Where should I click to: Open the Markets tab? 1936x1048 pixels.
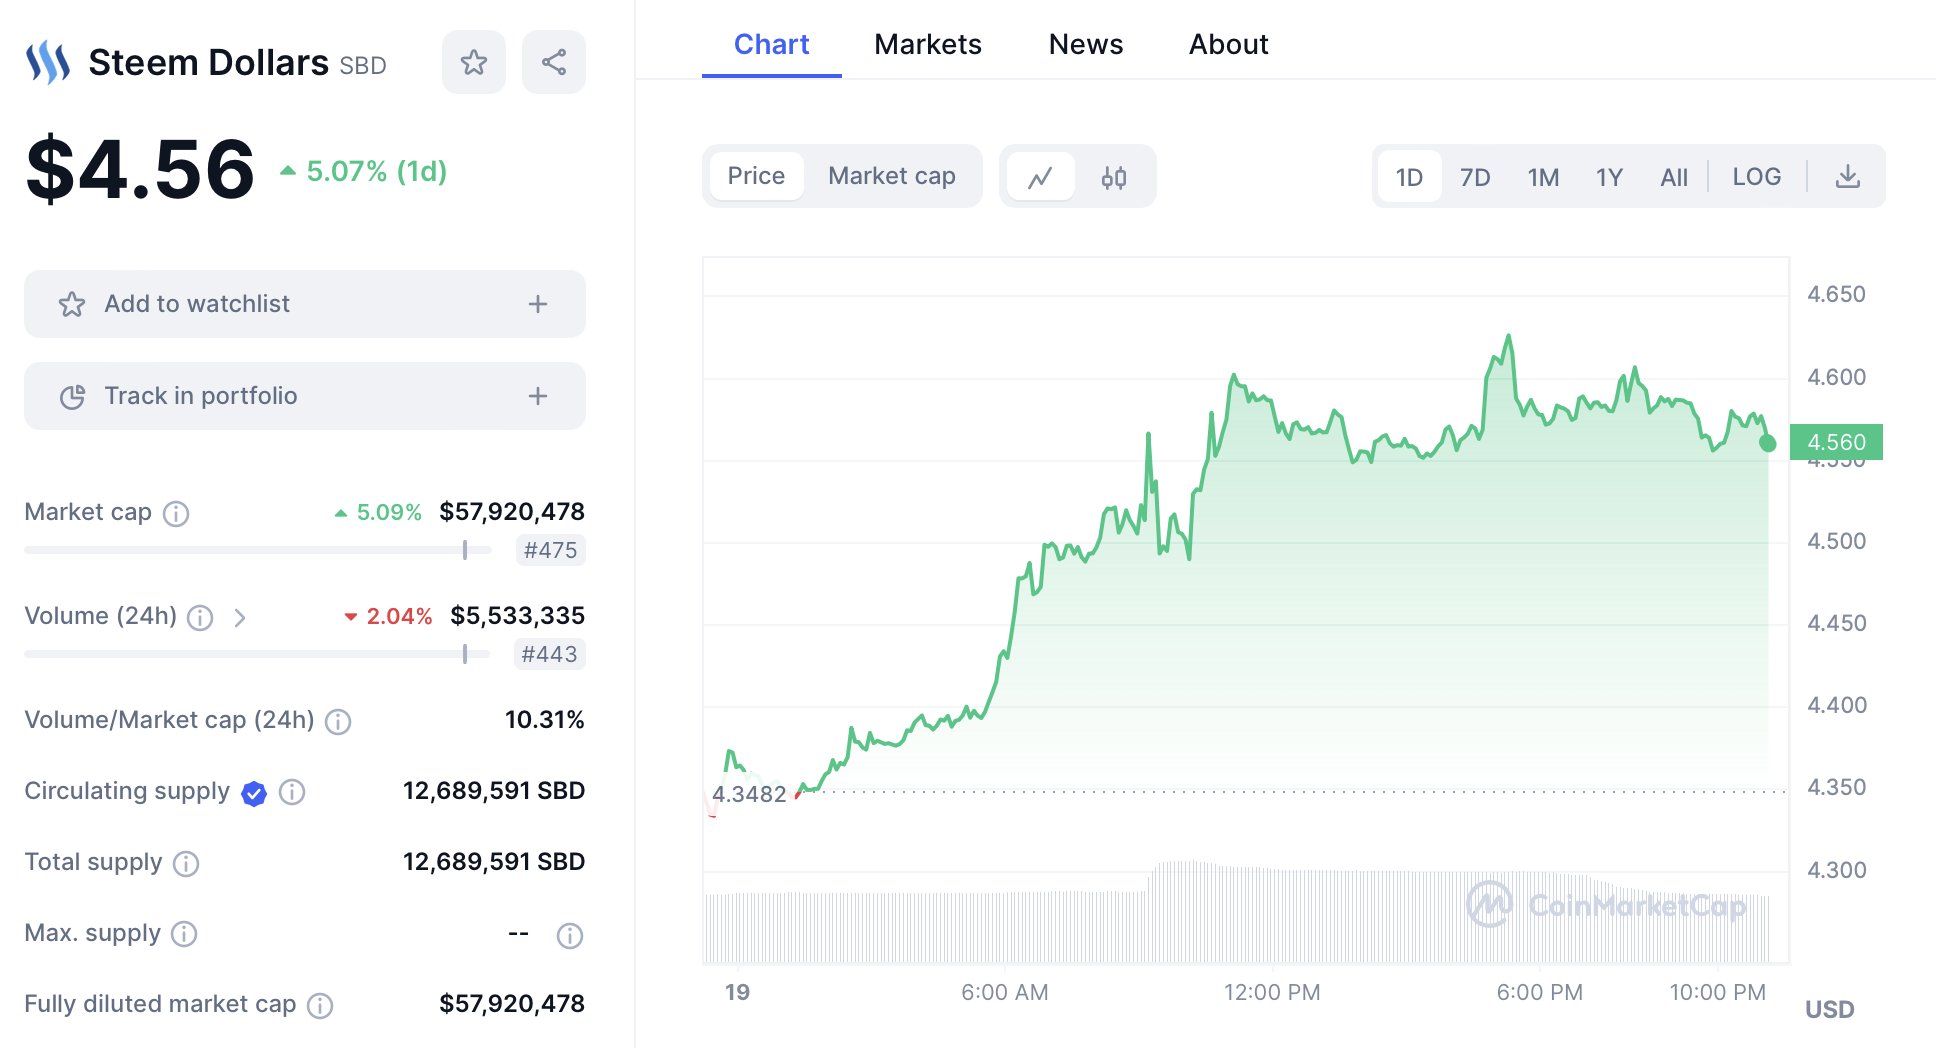point(927,44)
